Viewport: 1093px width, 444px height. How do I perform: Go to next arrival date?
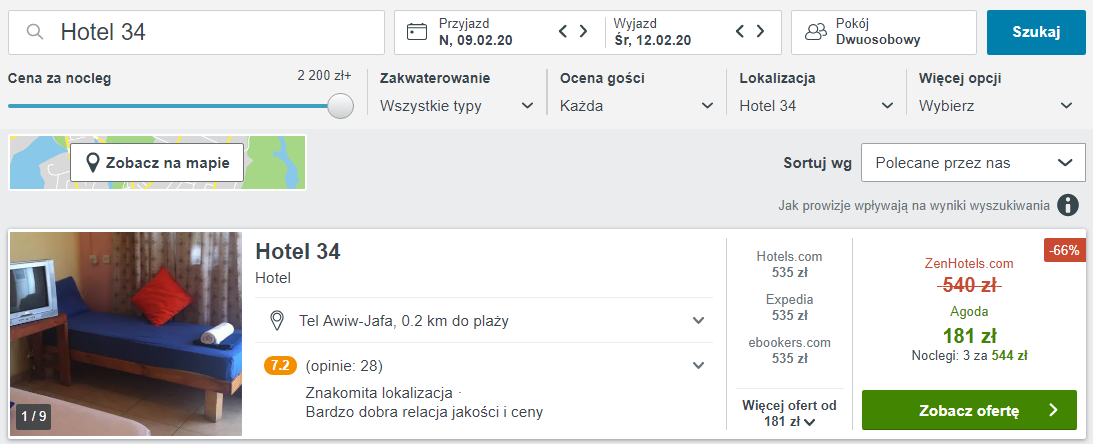tap(584, 32)
